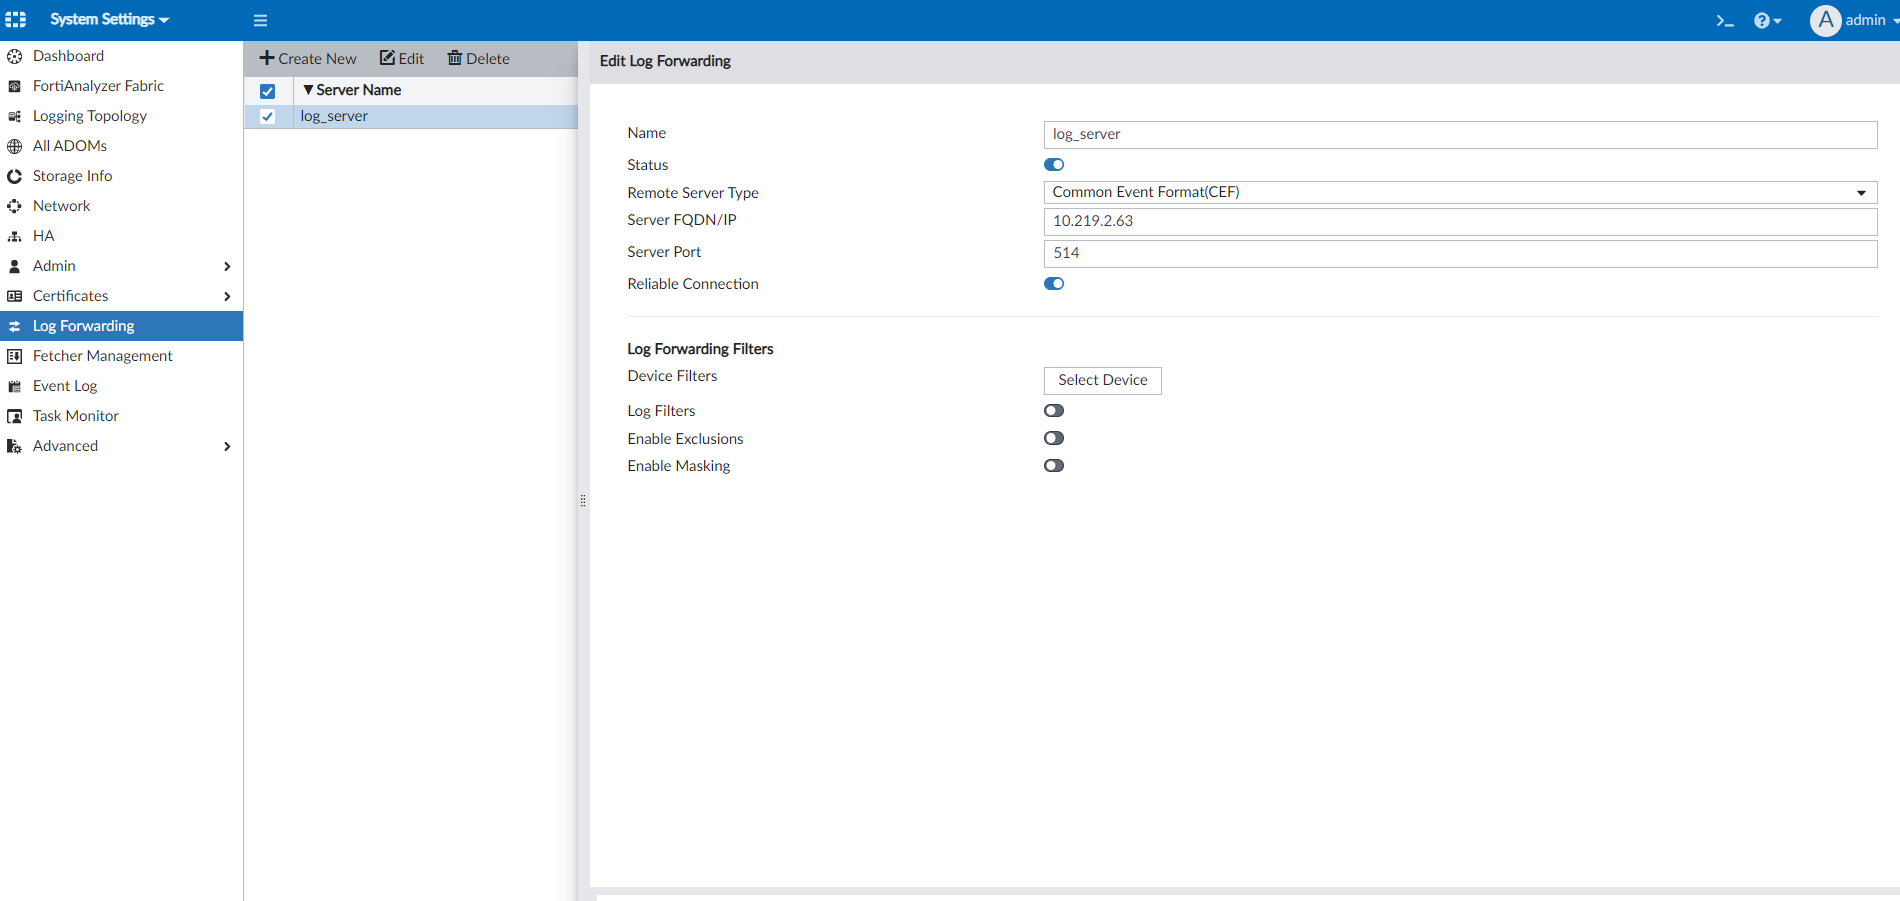The width and height of the screenshot is (1900, 901).
Task: Open the Network settings icon
Action: pyautogui.click(x=14, y=205)
